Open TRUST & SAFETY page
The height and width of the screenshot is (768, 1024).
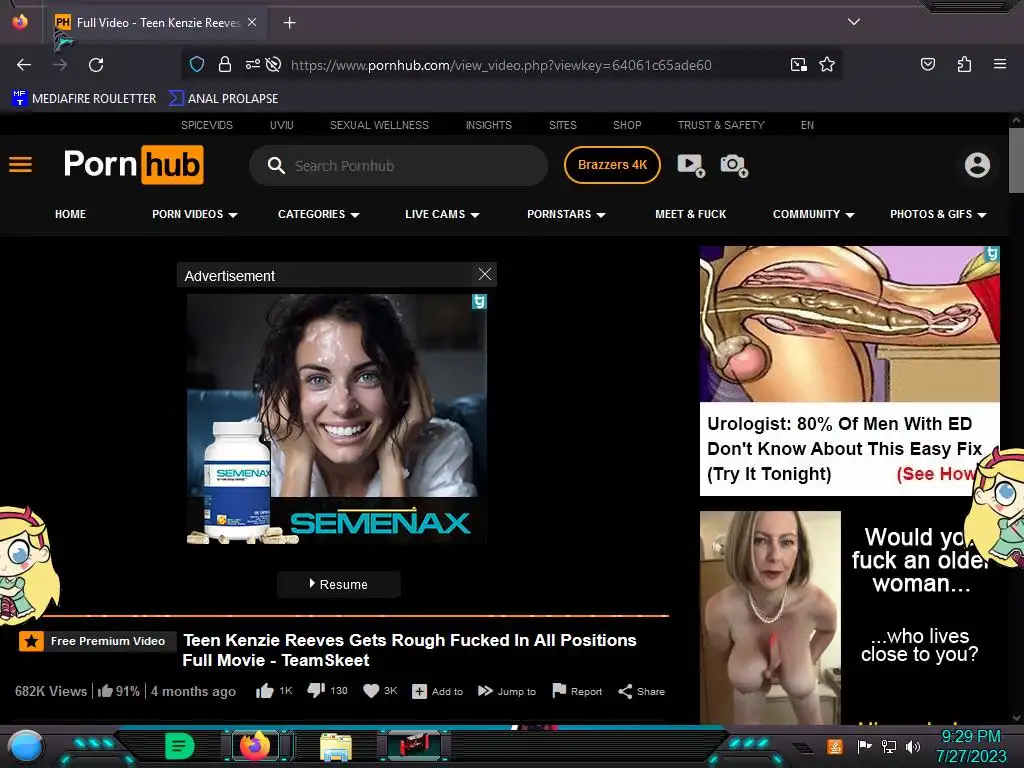(720, 125)
